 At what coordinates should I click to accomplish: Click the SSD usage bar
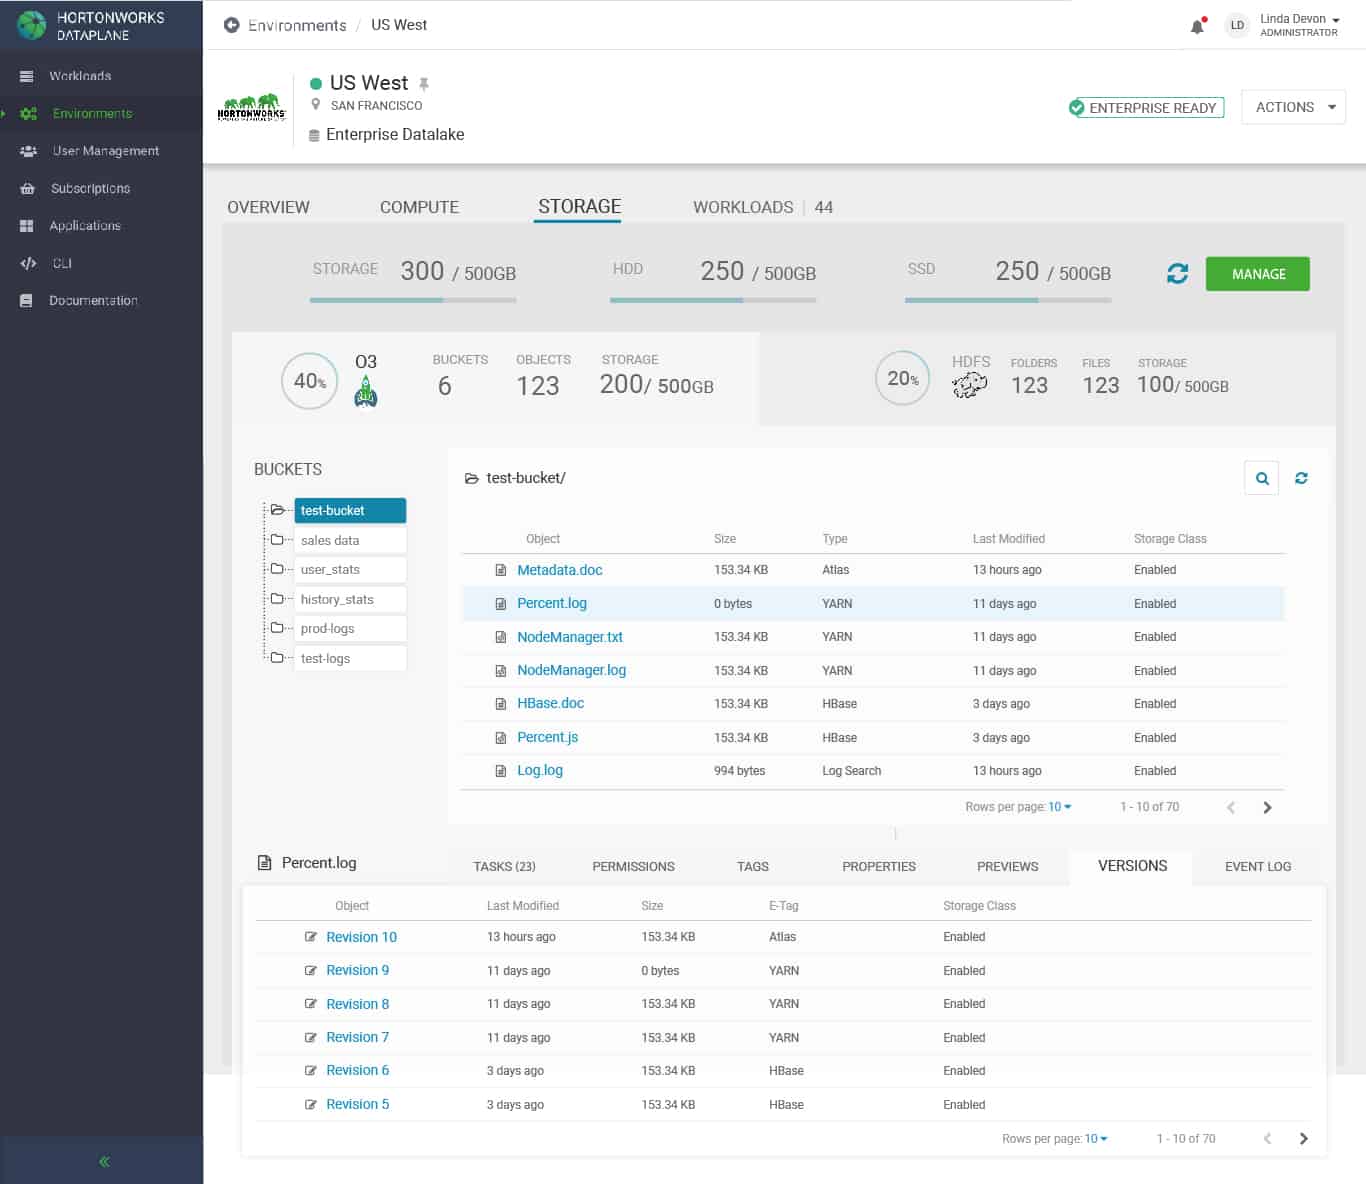coord(1008,299)
